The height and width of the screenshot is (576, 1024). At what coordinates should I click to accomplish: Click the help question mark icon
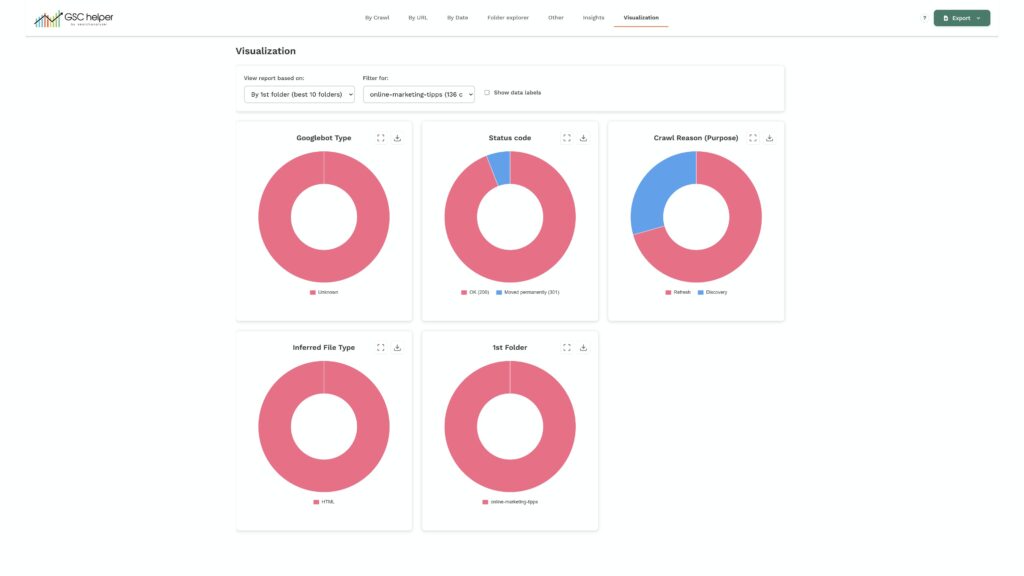click(x=924, y=18)
